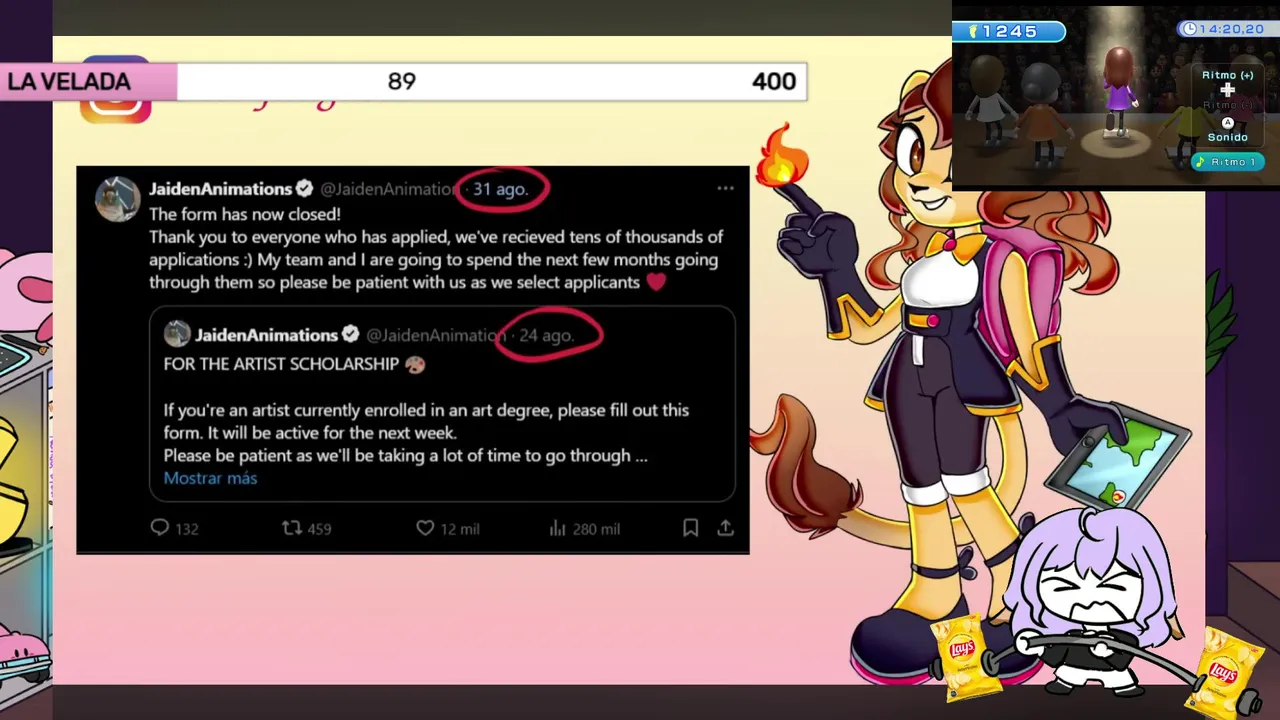Open the three-dot more options menu

(x=725, y=188)
